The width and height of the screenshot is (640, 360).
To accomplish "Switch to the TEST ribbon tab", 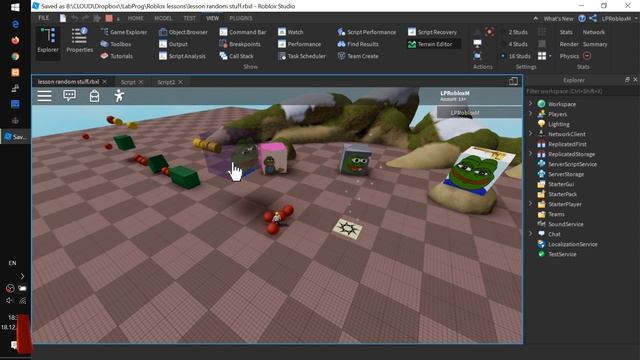I will 189,18.
